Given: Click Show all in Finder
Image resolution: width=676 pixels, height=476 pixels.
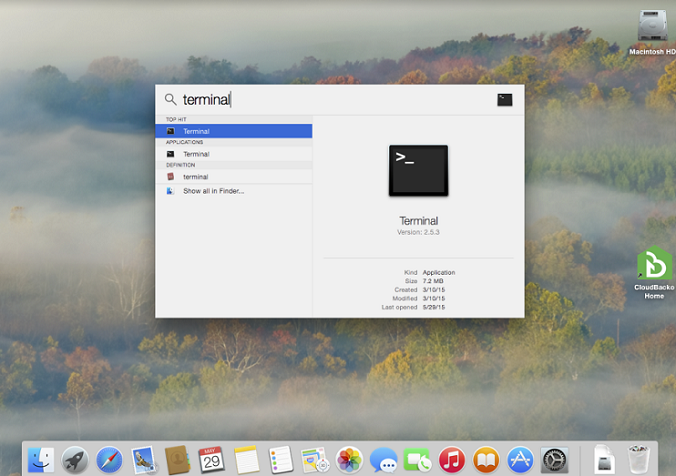Looking at the screenshot, I should pyautogui.click(x=213, y=190).
